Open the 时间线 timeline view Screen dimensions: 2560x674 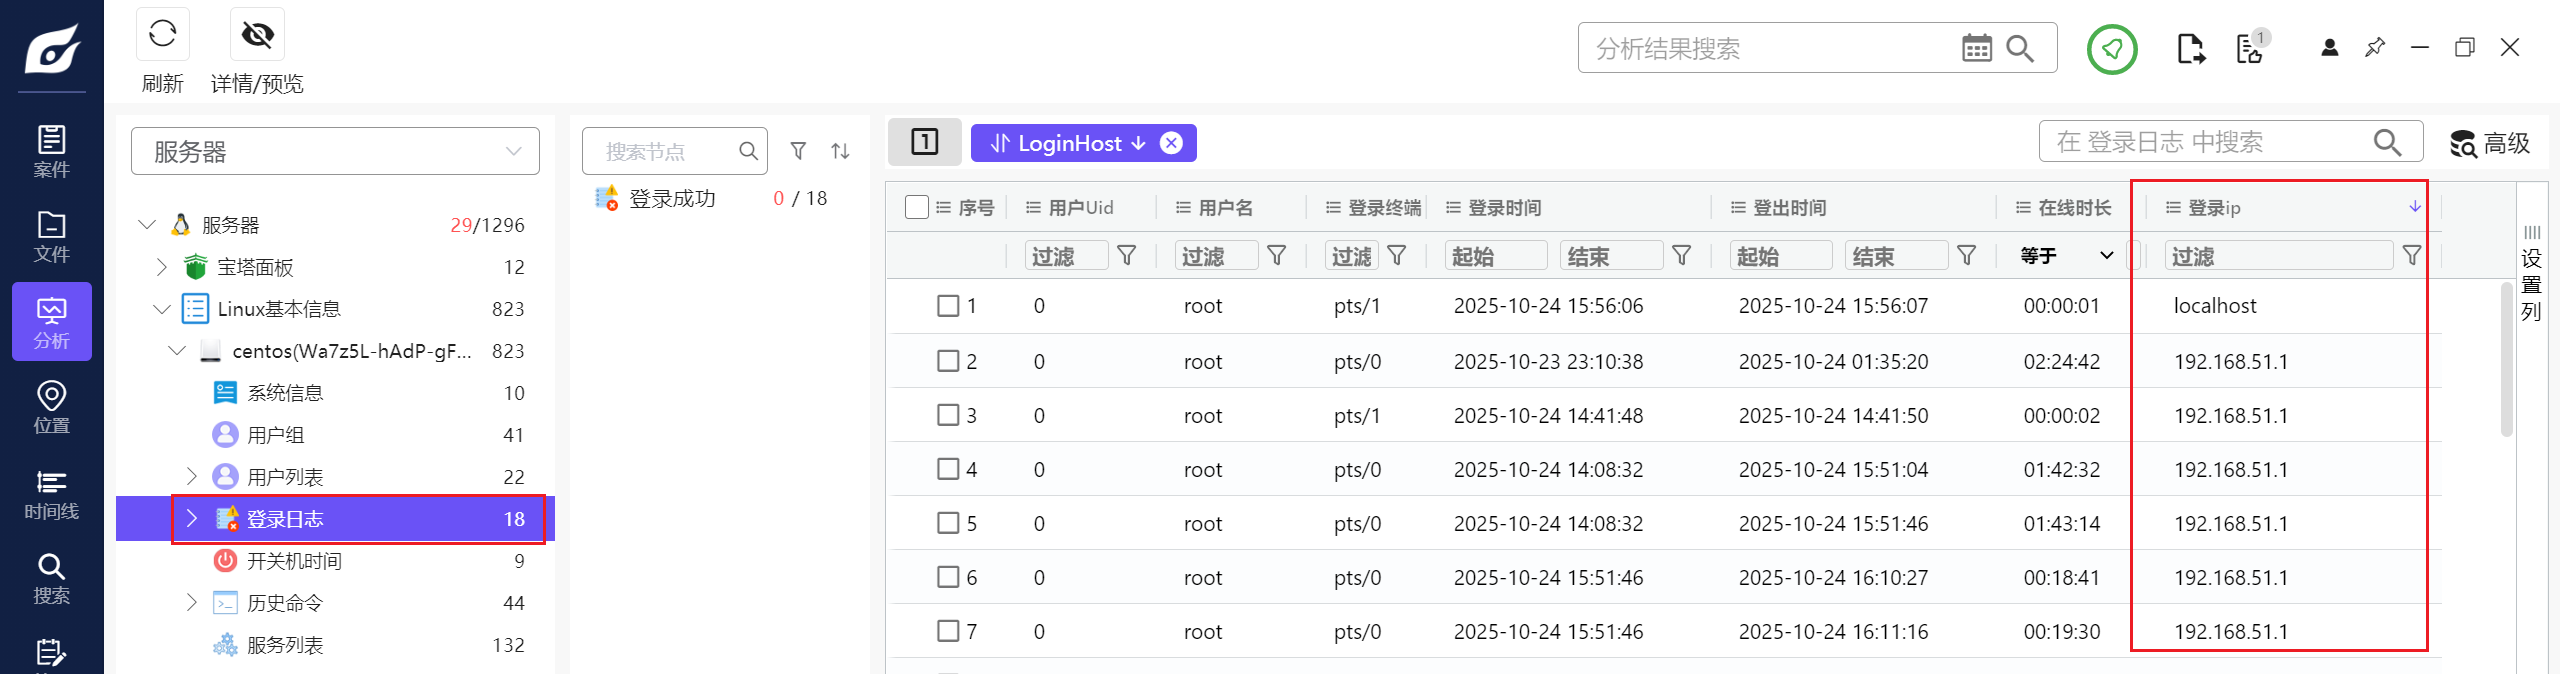[x=51, y=494]
